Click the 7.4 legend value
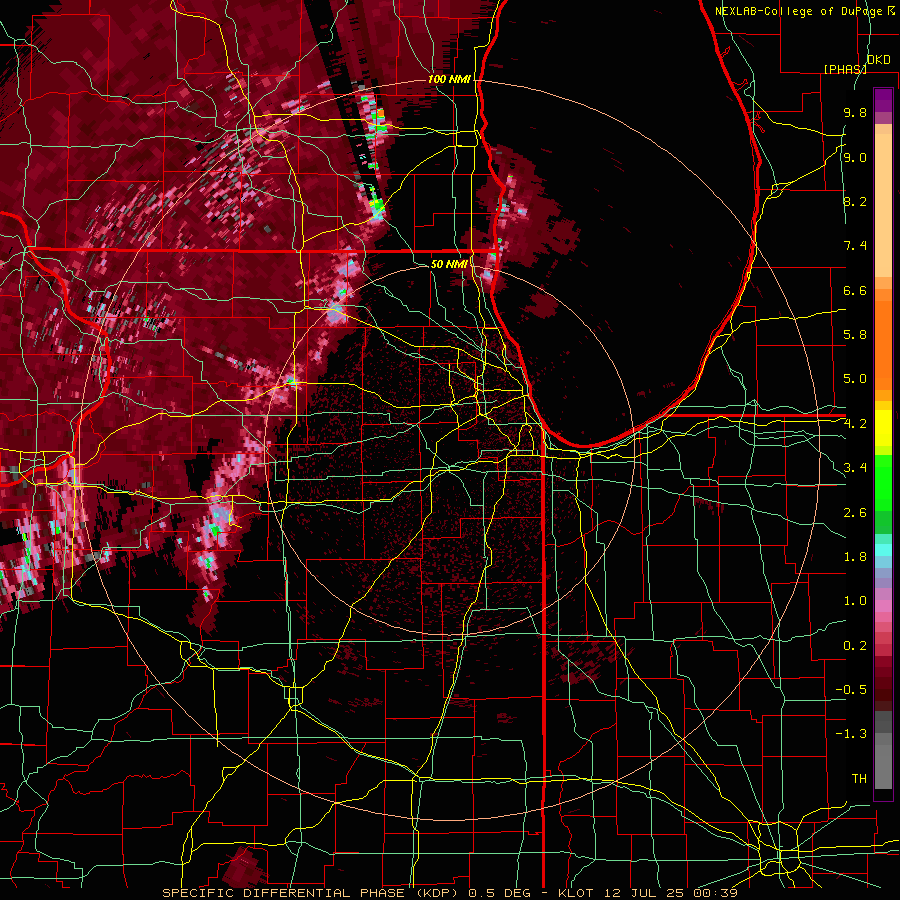The height and width of the screenshot is (900, 900). (855, 246)
